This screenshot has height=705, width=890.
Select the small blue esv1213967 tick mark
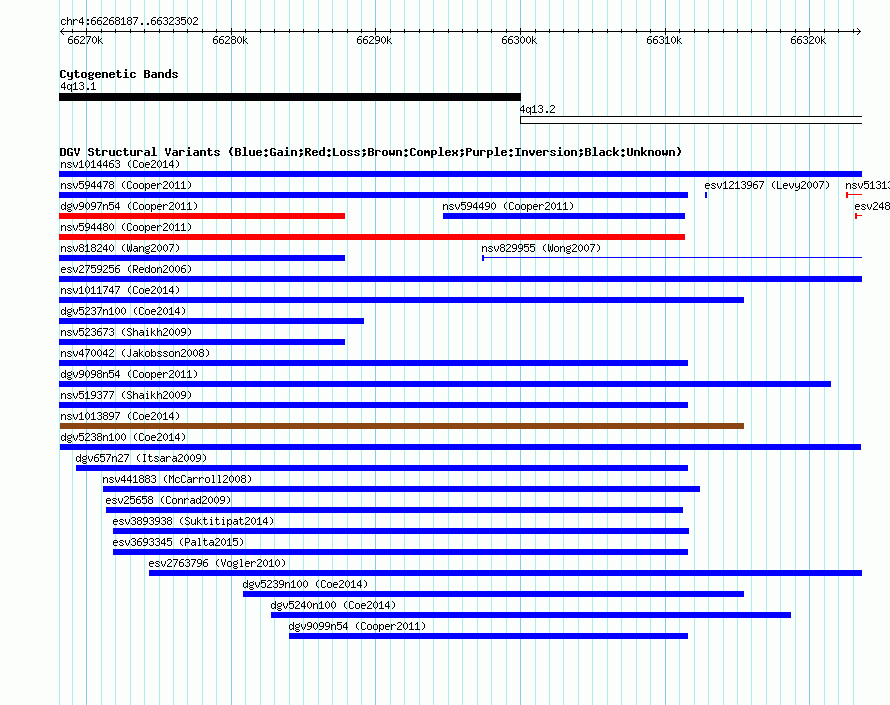pyautogui.click(x=706, y=195)
